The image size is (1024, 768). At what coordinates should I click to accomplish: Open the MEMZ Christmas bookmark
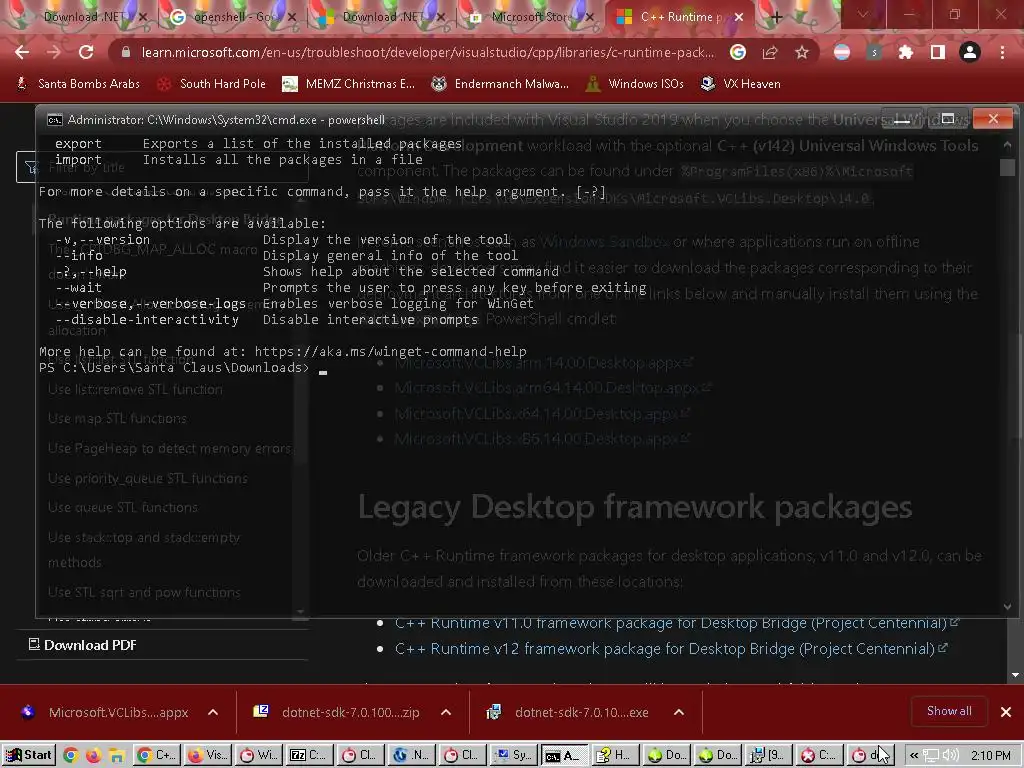(x=348, y=84)
